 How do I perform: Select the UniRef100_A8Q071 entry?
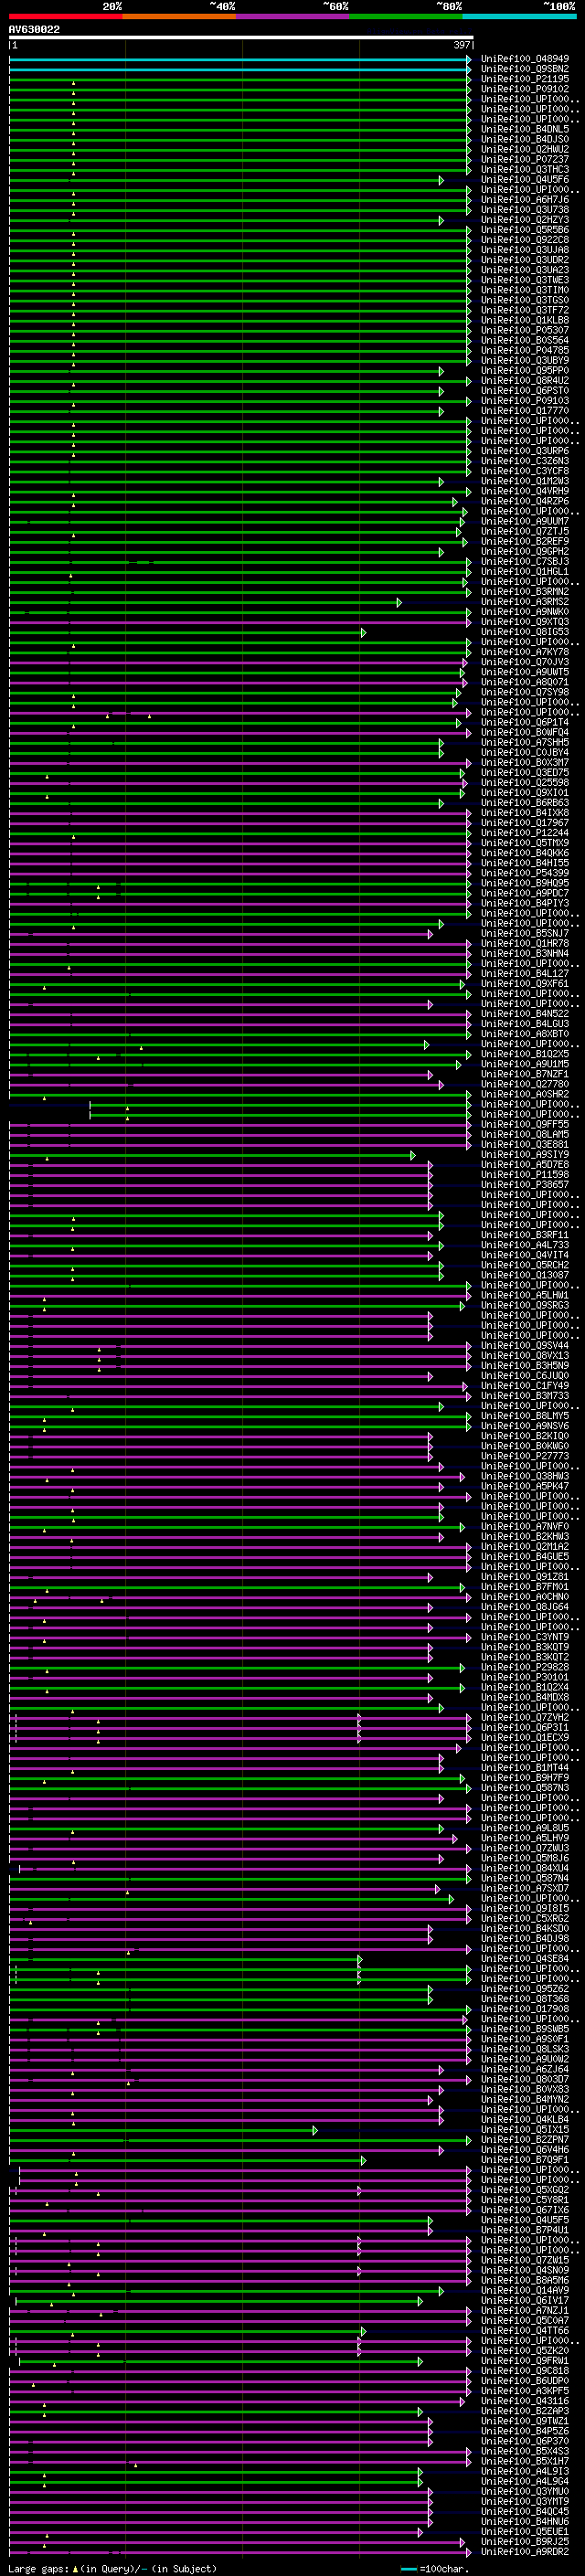tap(524, 682)
